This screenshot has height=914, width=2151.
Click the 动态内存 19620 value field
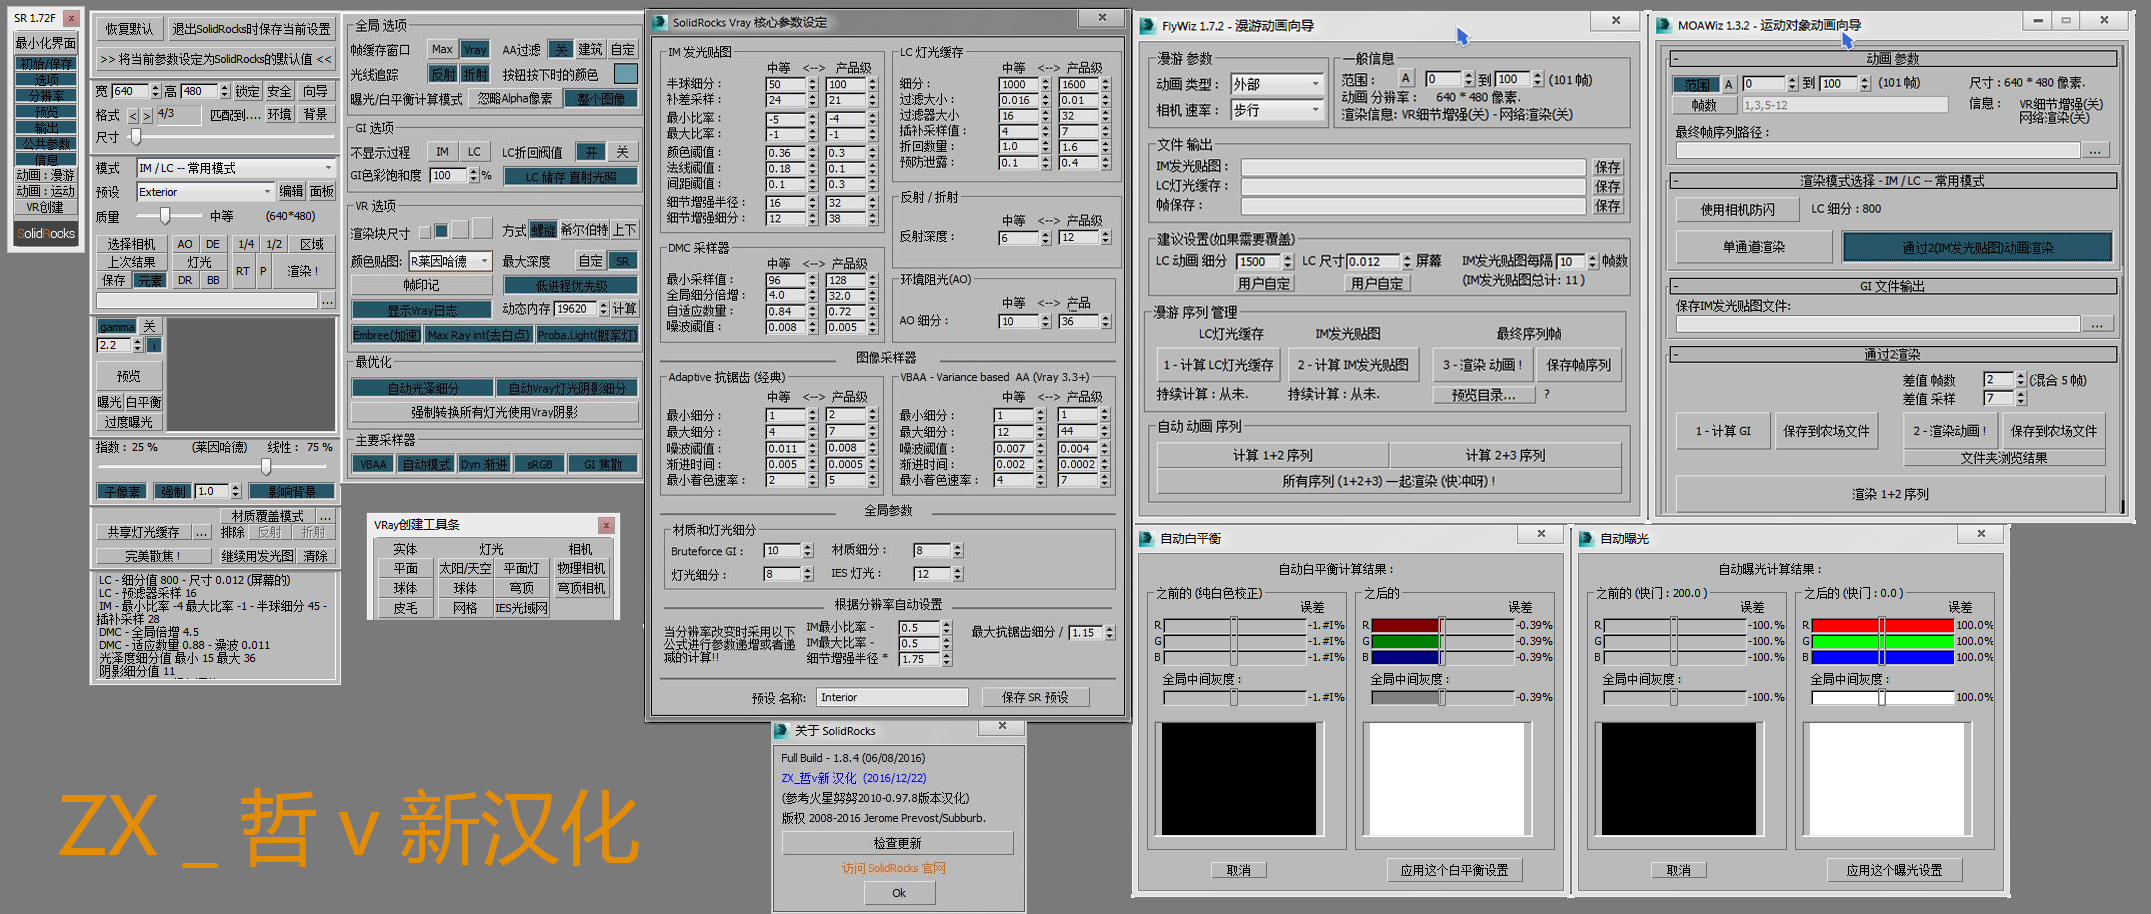(577, 308)
